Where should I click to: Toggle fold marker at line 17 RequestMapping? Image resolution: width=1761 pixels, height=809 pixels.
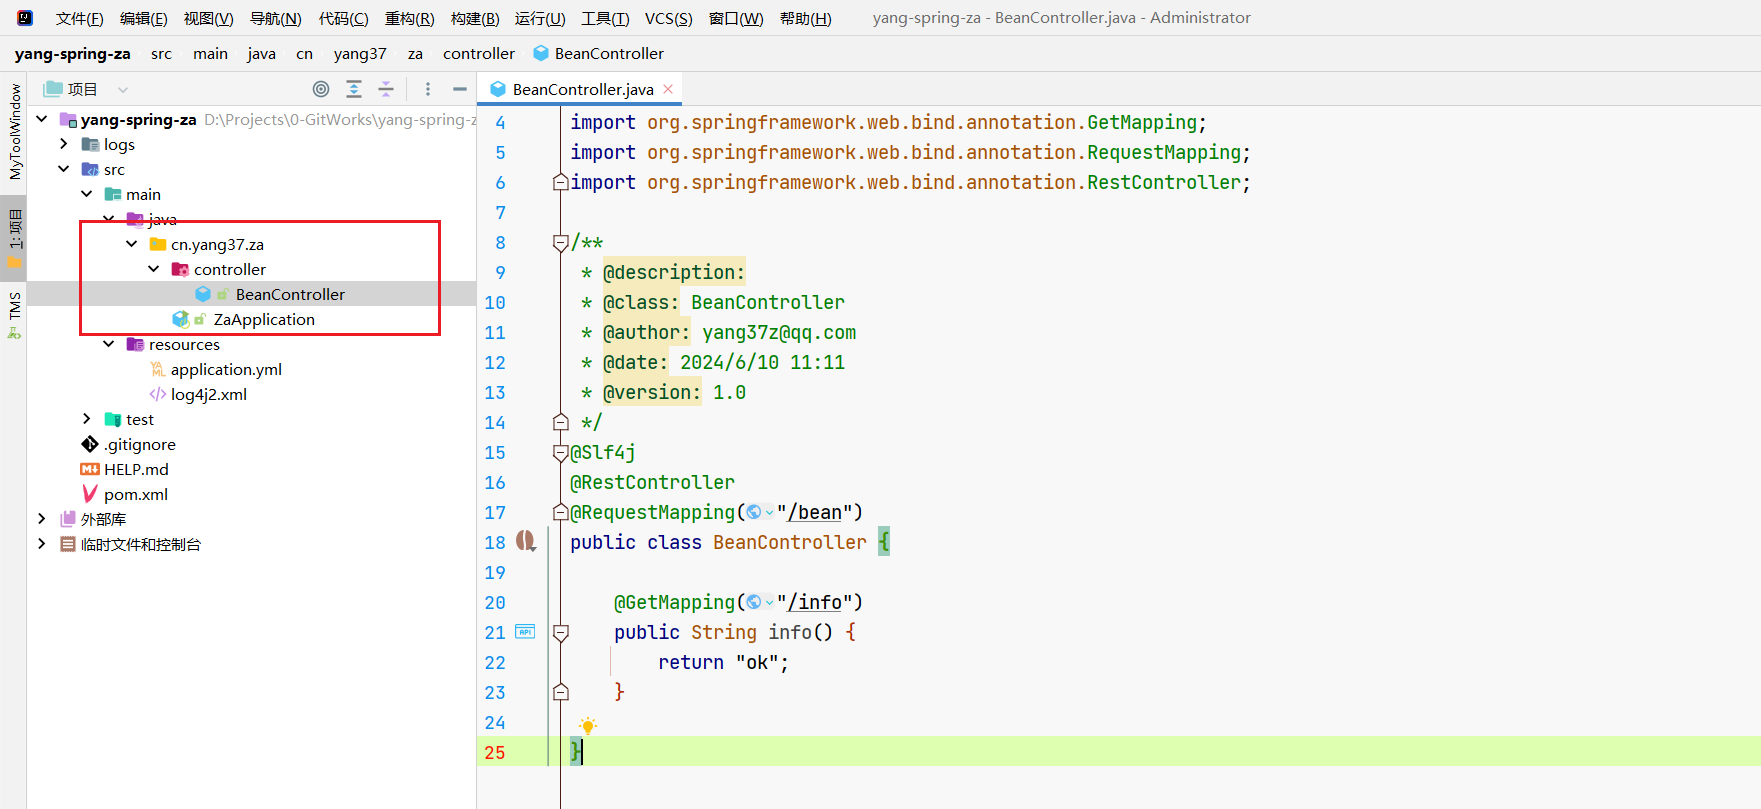(x=561, y=512)
